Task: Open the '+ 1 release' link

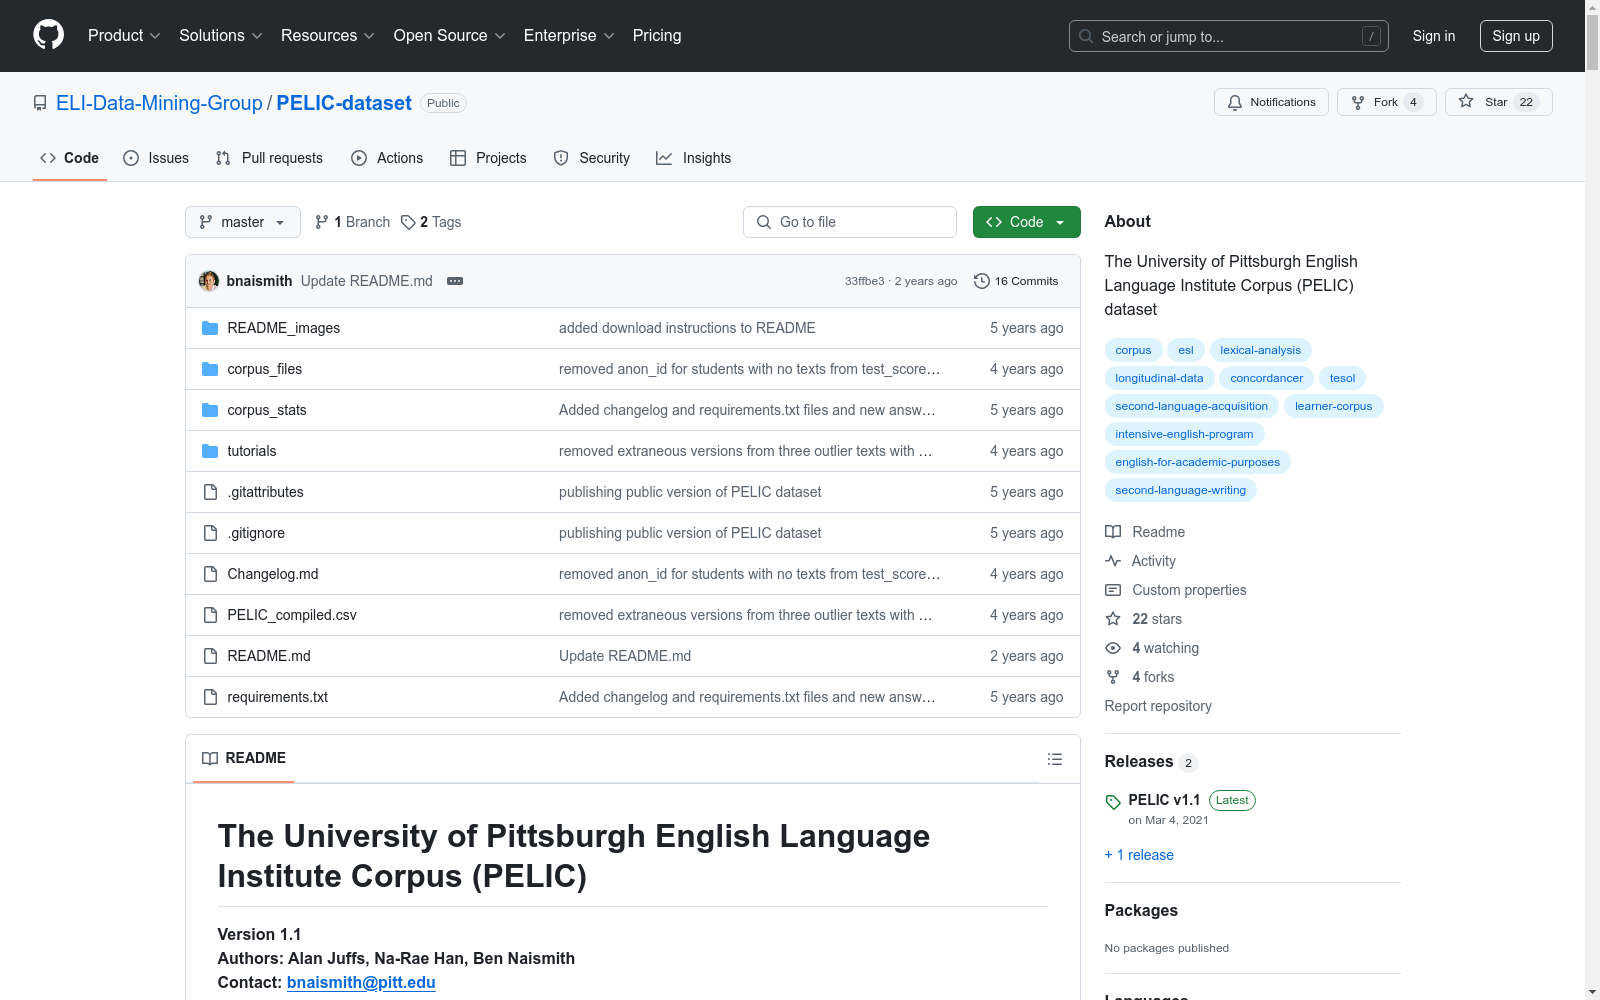Action: 1139,855
